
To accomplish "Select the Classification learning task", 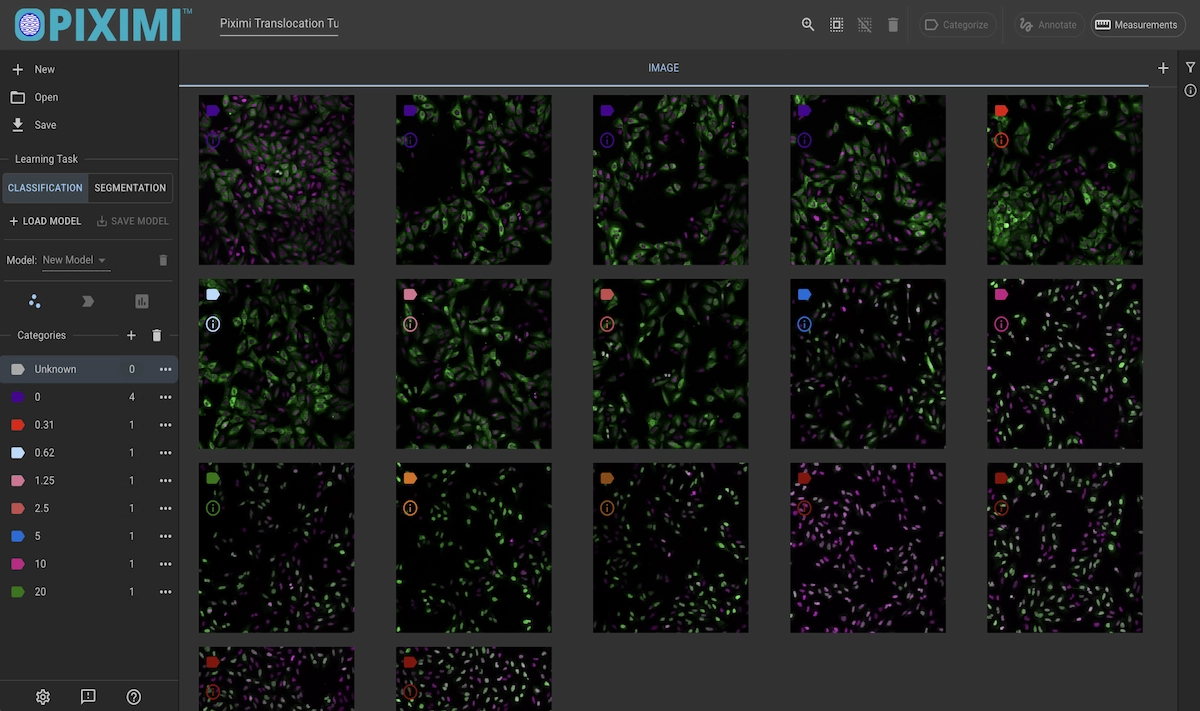I will 45,188.
